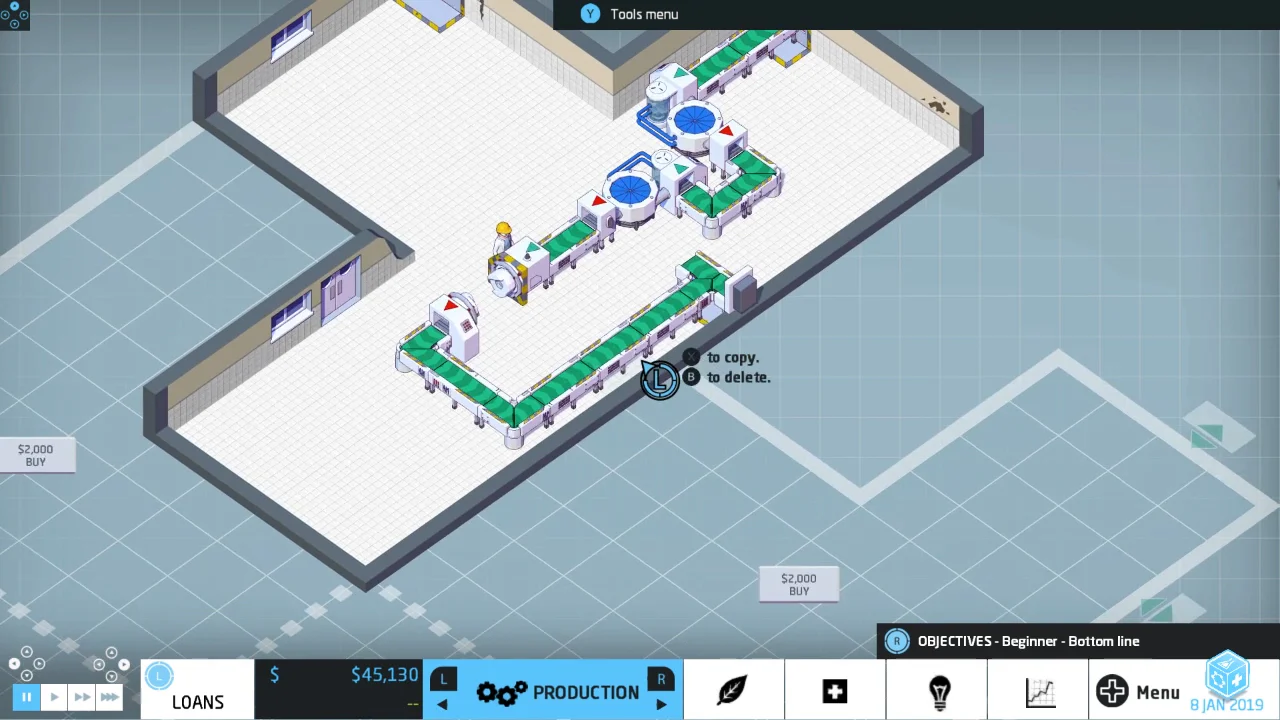Pause the game simulation
This screenshot has width=1280, height=720.
tap(27, 697)
